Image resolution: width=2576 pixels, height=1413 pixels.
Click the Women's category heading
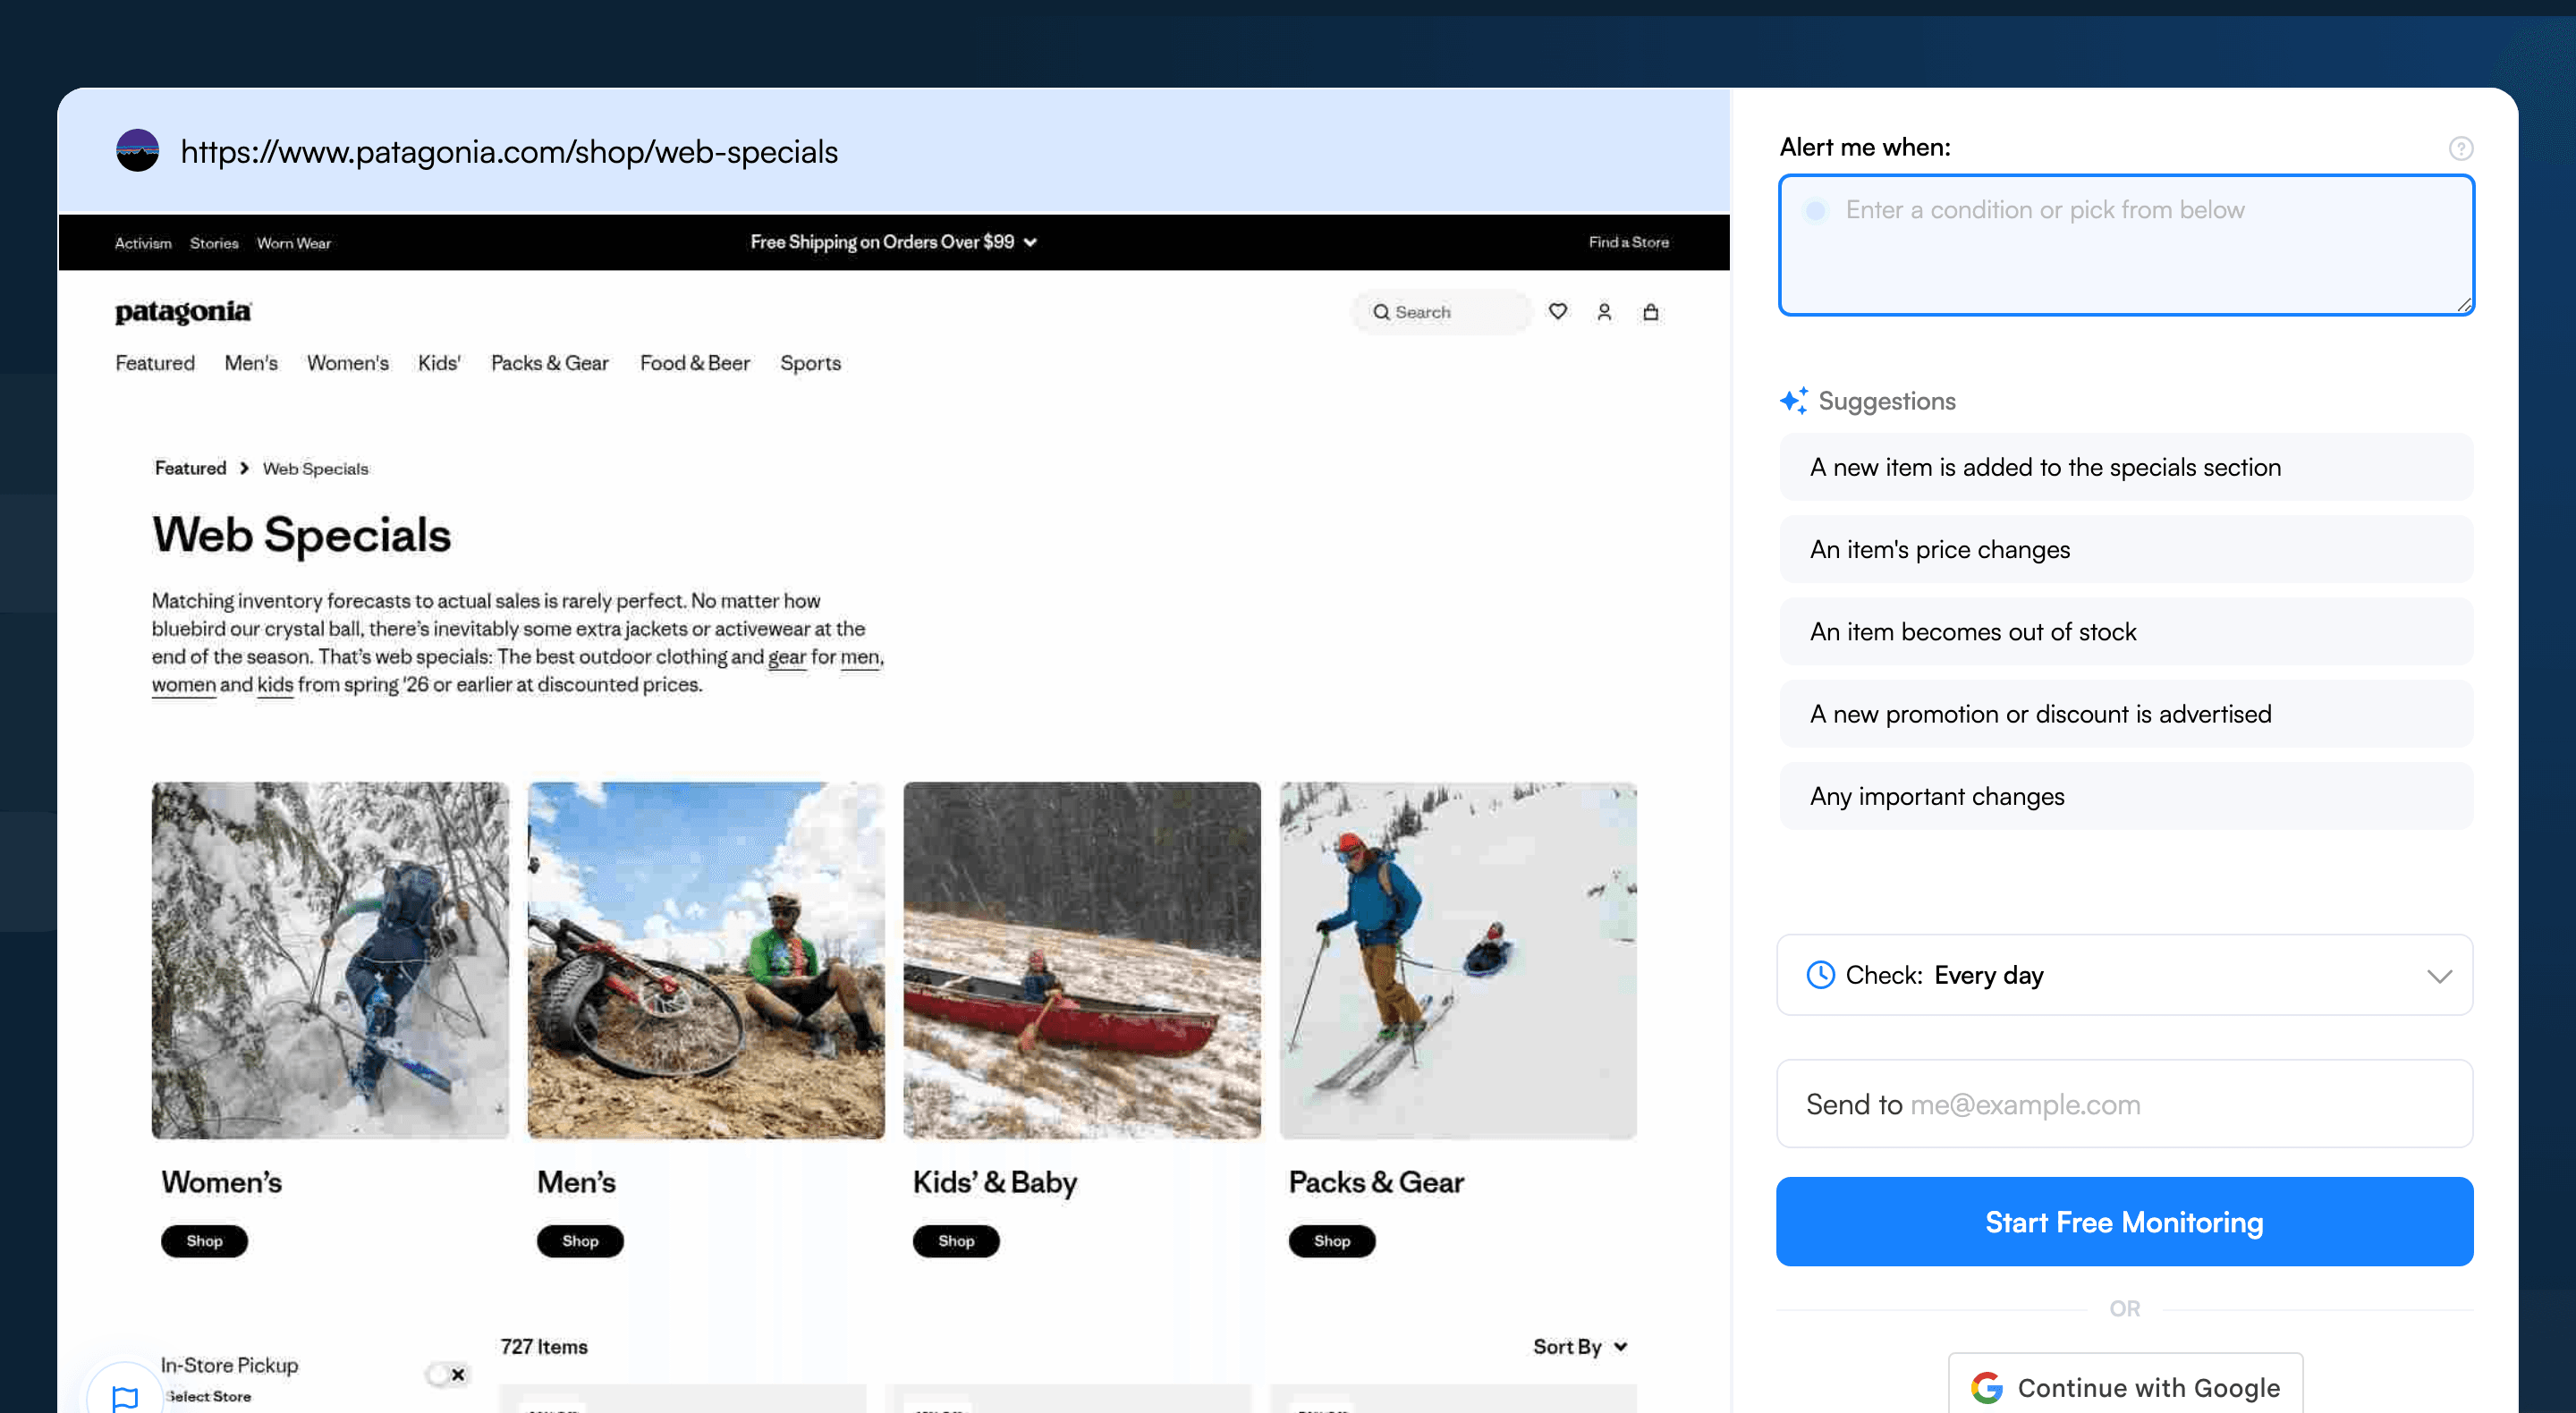coord(221,1181)
